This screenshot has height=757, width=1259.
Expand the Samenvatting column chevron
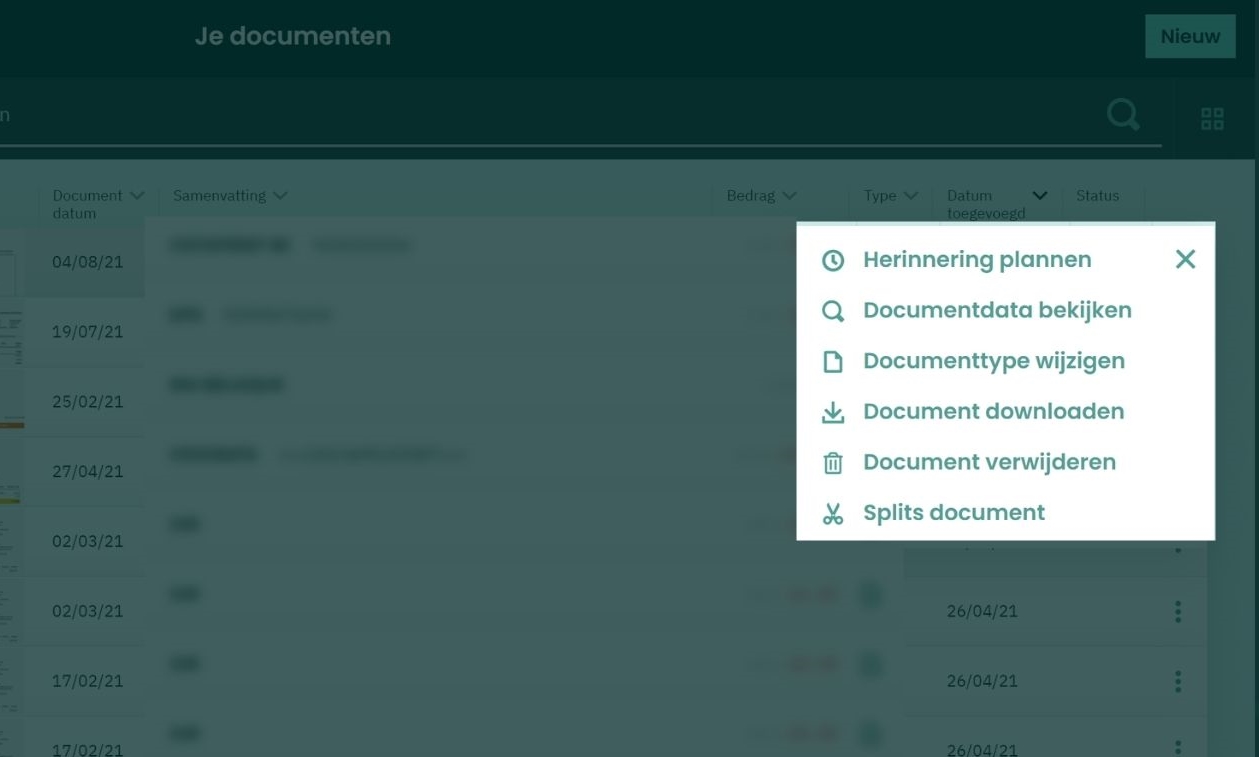(280, 195)
